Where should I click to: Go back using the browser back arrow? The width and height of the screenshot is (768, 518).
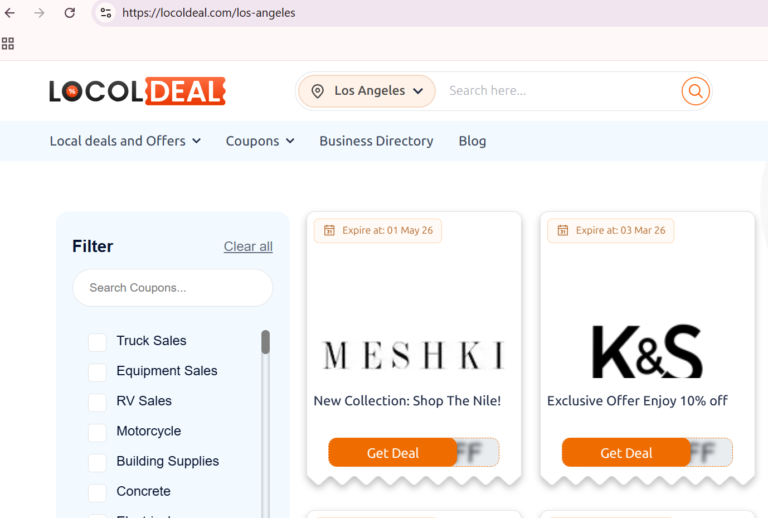point(9,13)
